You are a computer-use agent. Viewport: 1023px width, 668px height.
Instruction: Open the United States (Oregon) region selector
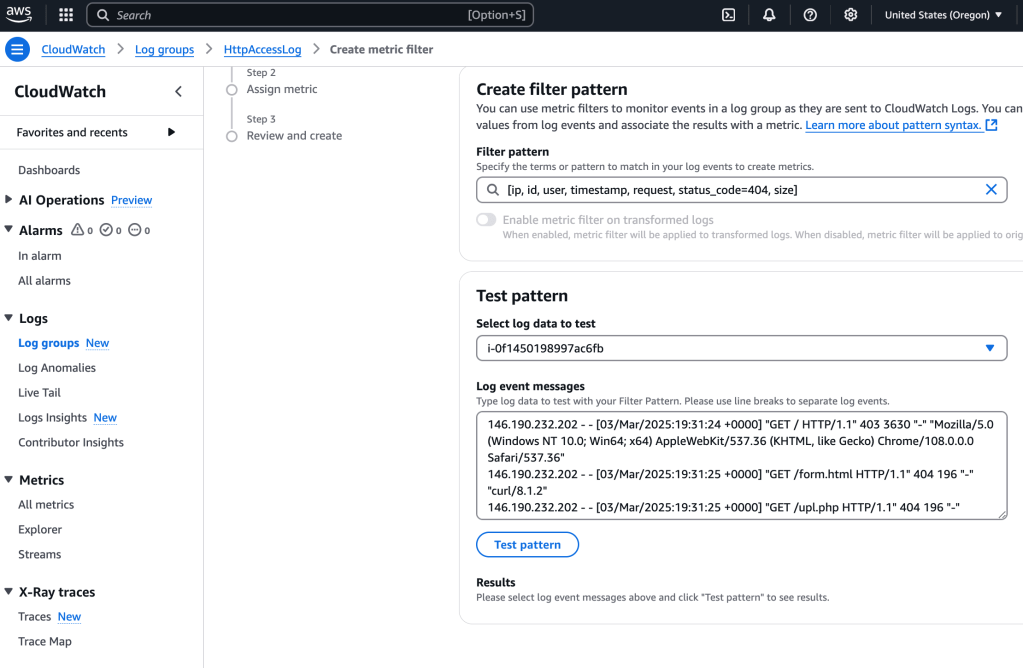click(x=943, y=15)
